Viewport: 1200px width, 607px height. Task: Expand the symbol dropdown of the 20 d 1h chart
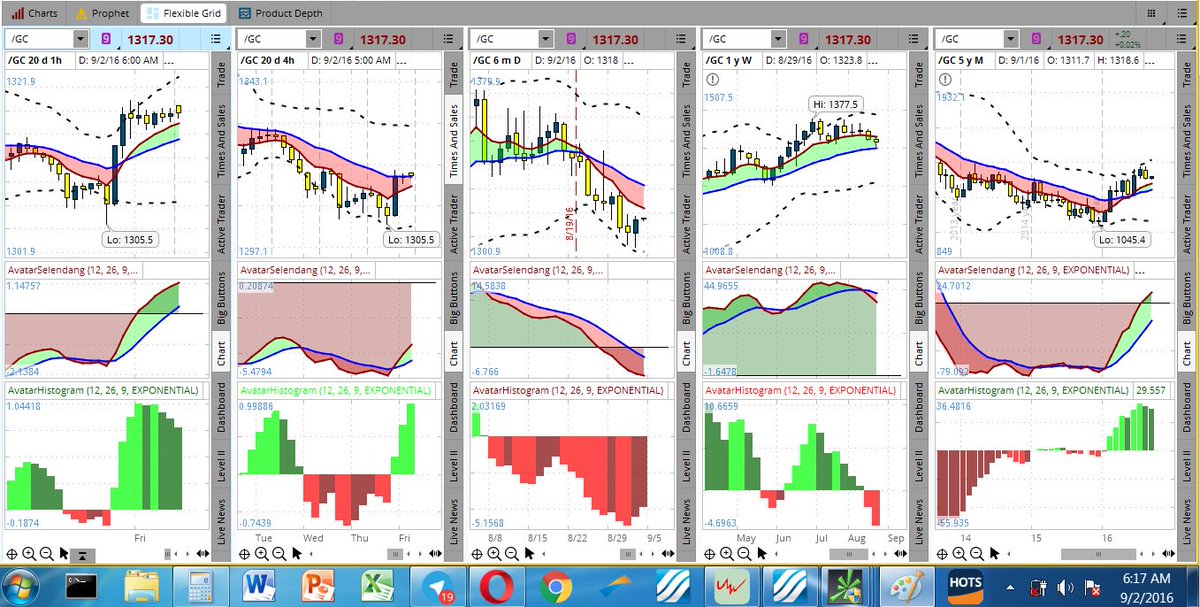[x=80, y=39]
